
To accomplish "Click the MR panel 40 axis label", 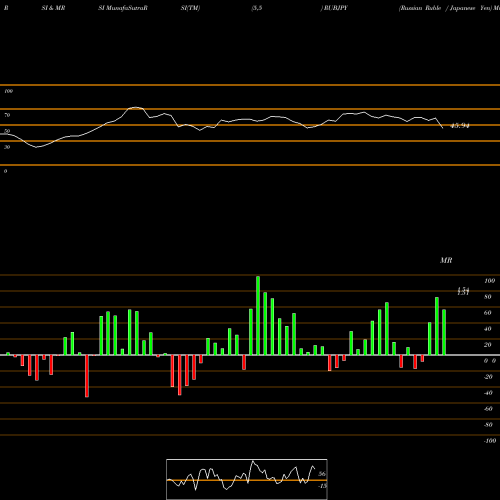I will [488, 329].
